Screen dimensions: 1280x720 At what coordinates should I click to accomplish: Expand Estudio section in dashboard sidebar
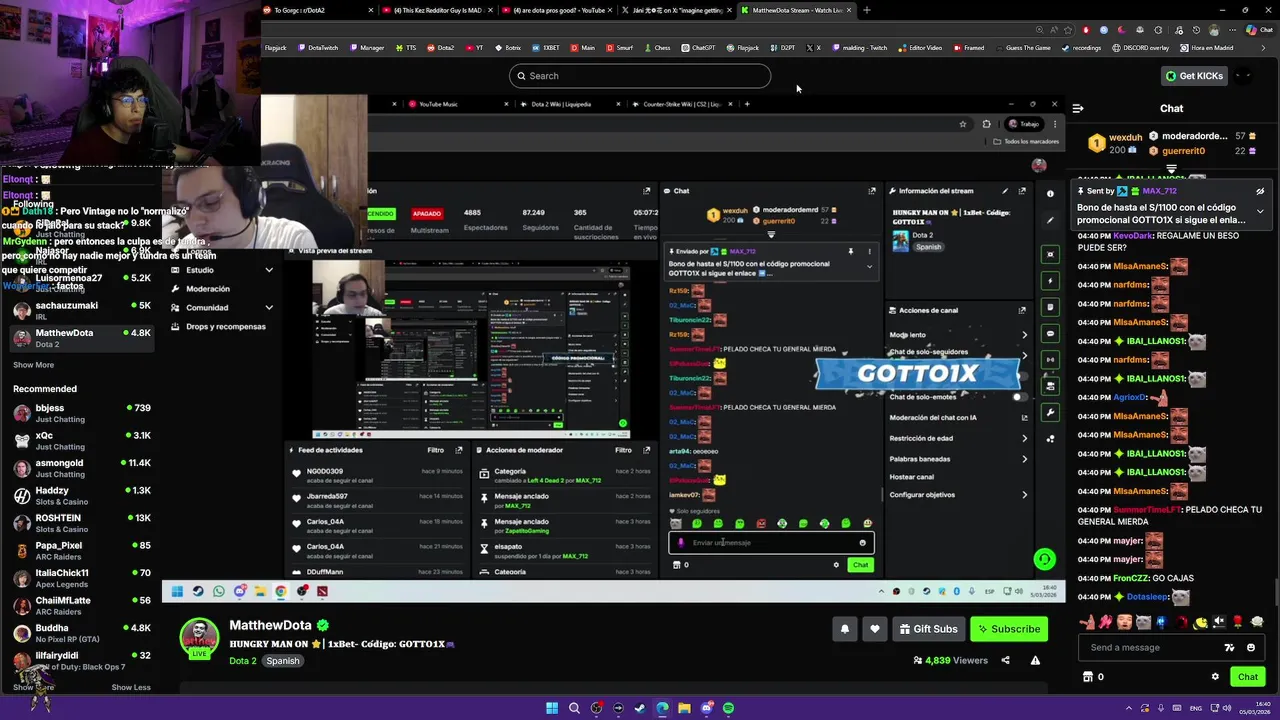pyautogui.click(x=221, y=270)
